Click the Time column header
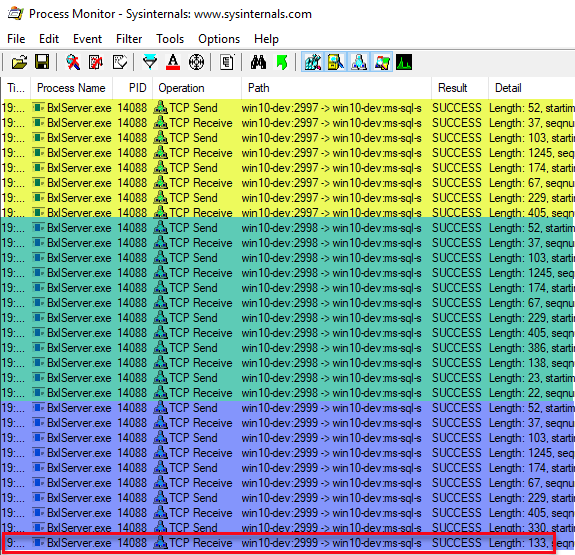Viewport: 575px width, 555px height. (x=16, y=88)
